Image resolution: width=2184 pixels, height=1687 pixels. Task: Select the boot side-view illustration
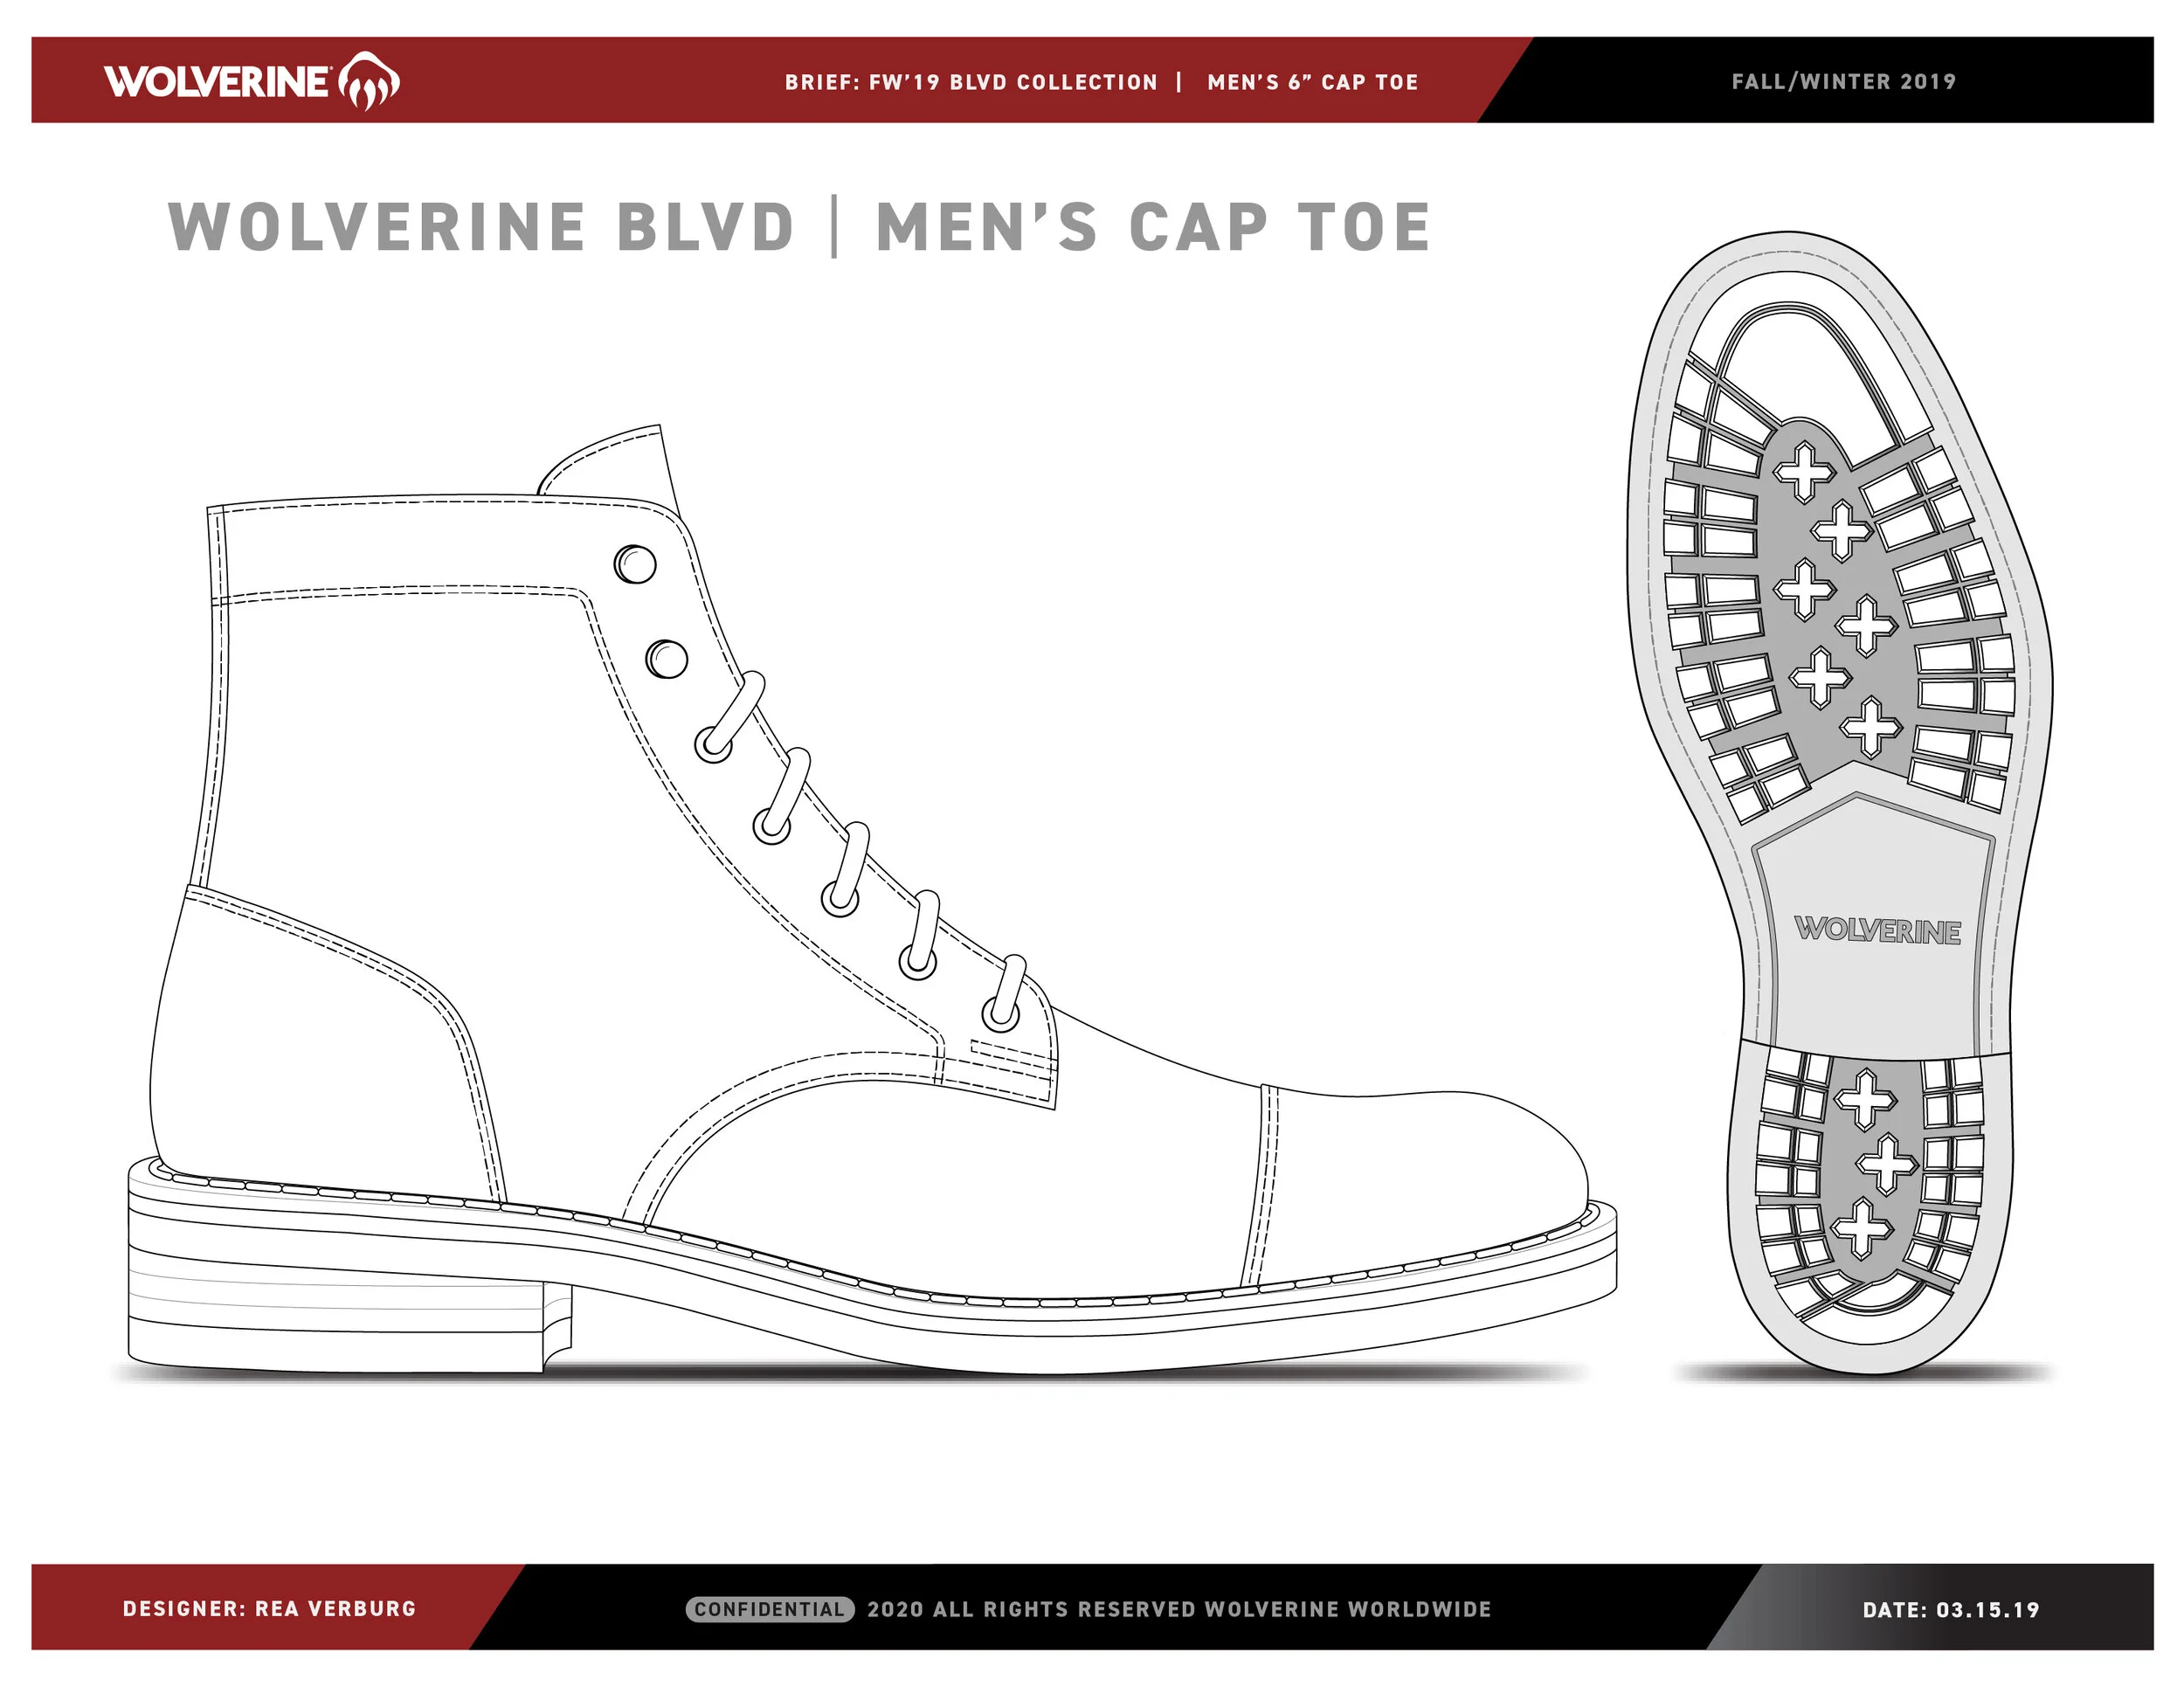tap(872, 899)
